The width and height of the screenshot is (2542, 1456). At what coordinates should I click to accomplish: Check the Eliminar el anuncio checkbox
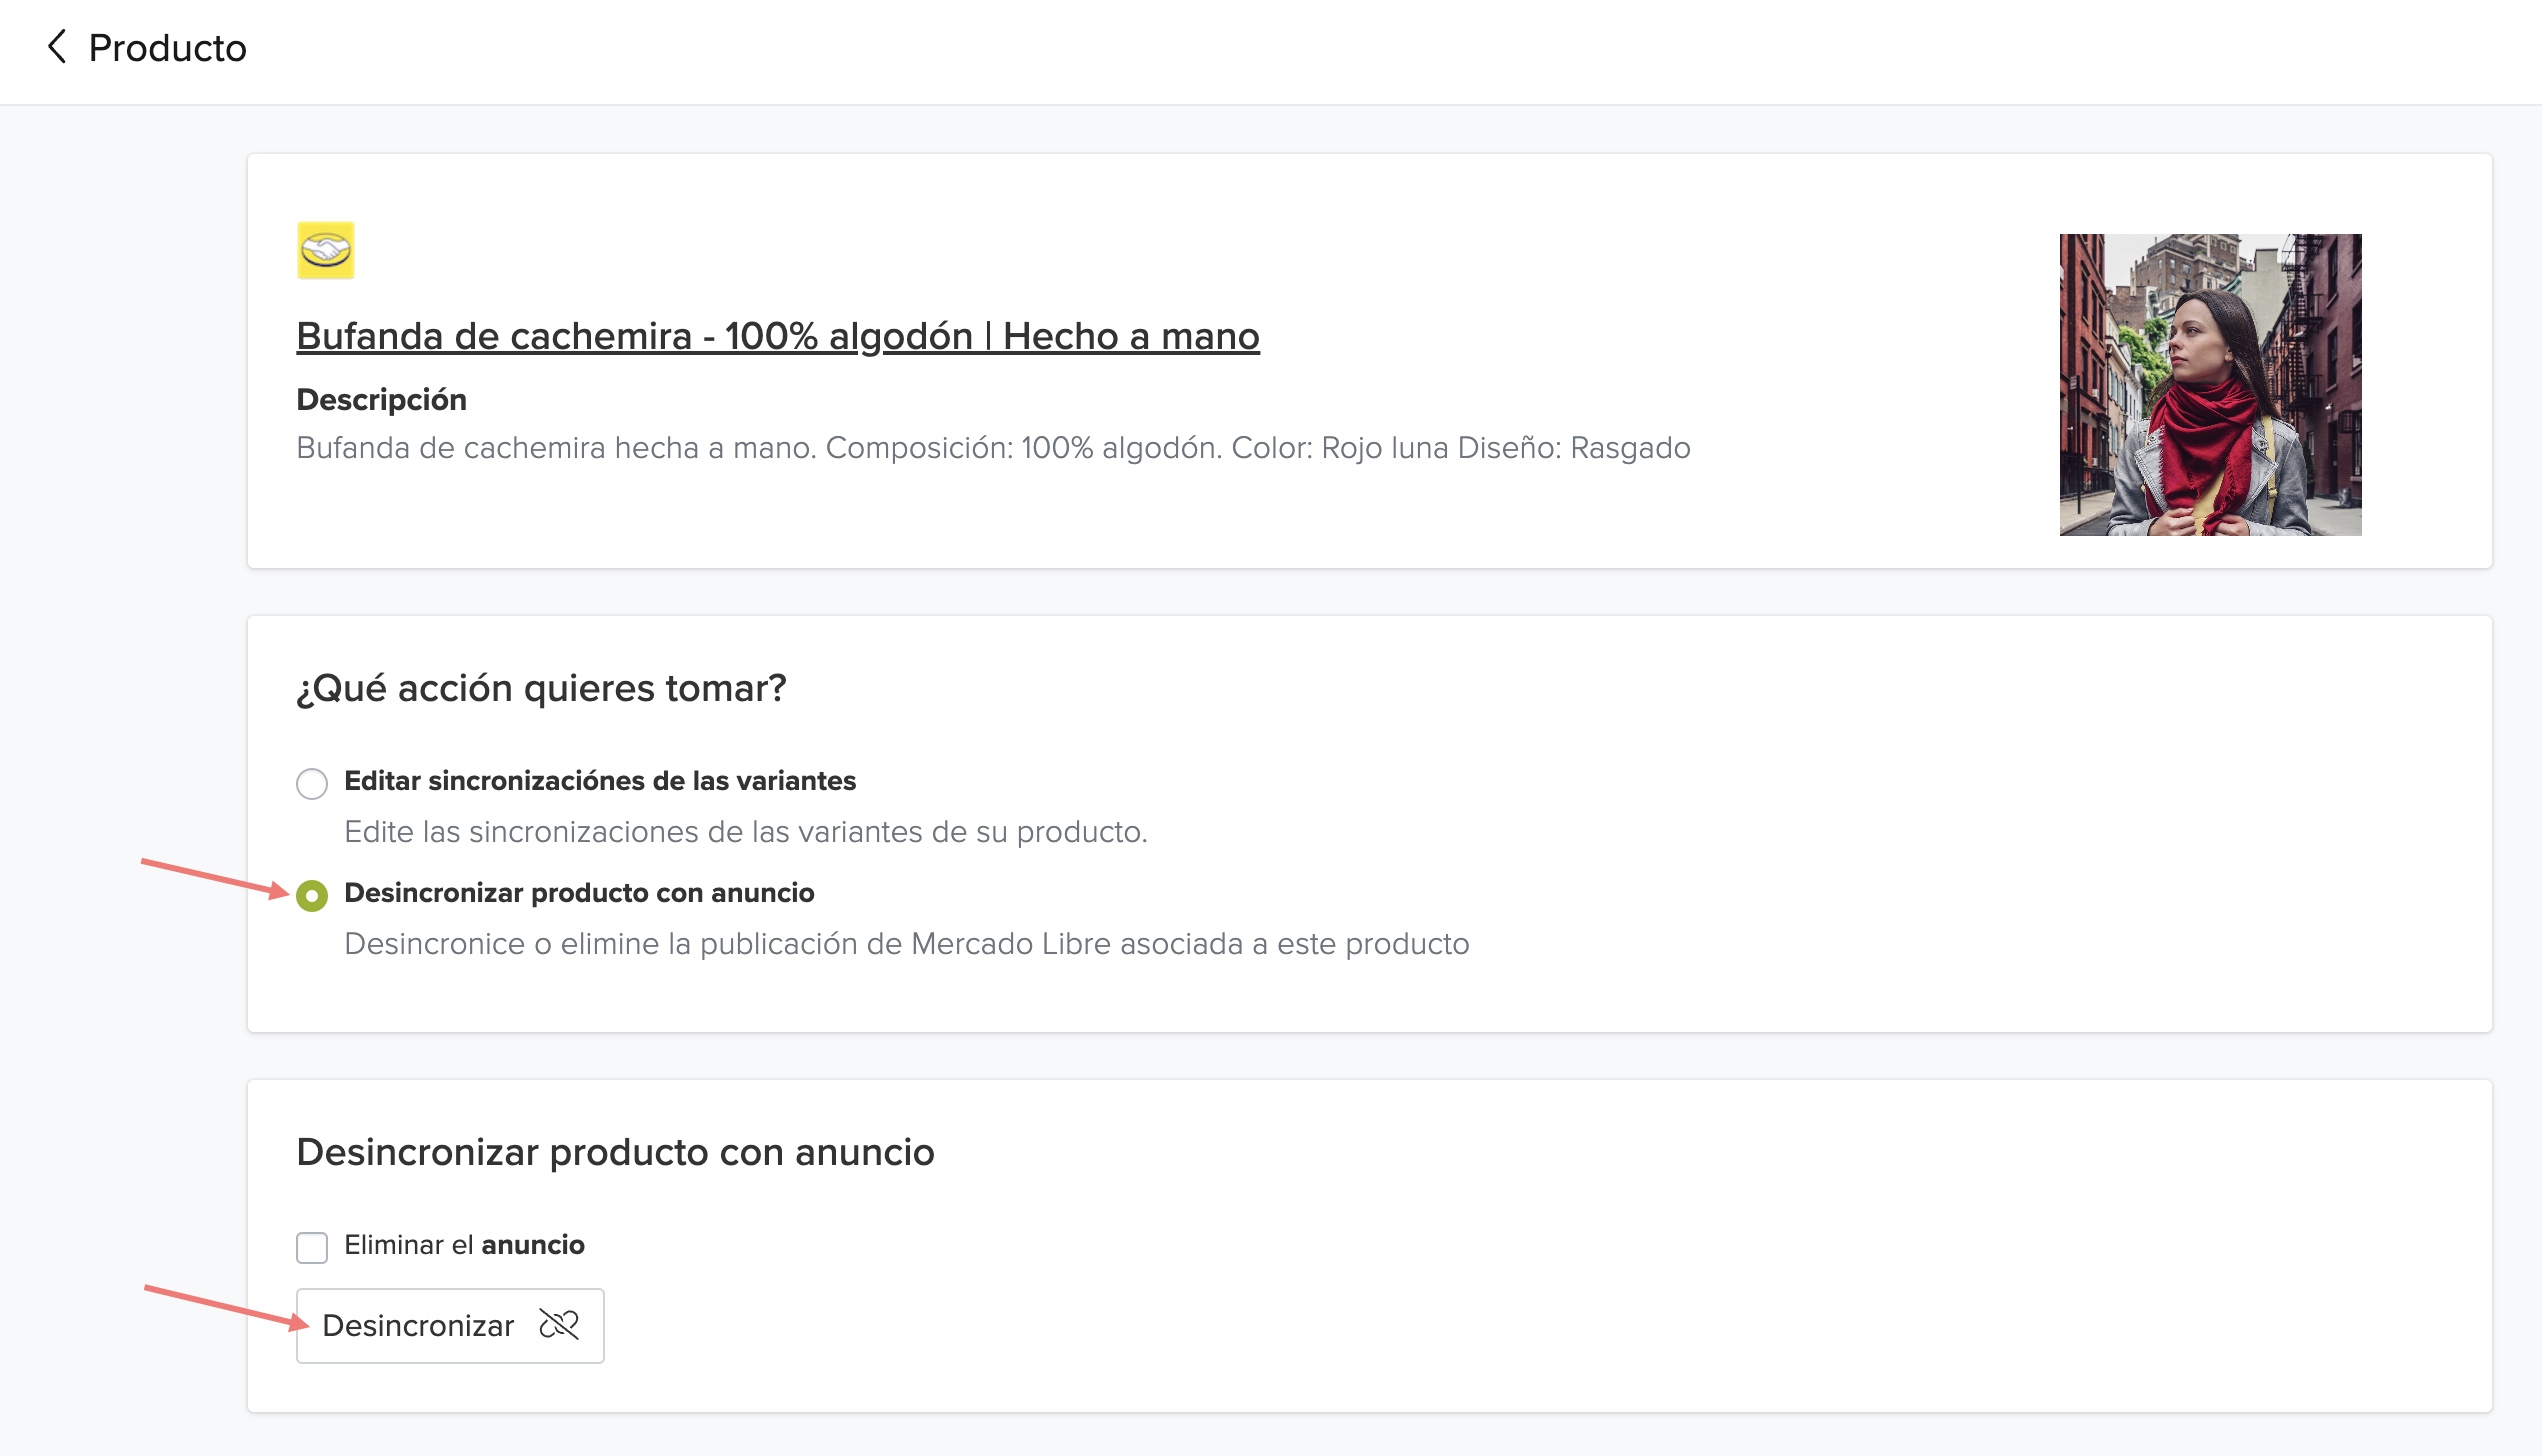[x=312, y=1247]
